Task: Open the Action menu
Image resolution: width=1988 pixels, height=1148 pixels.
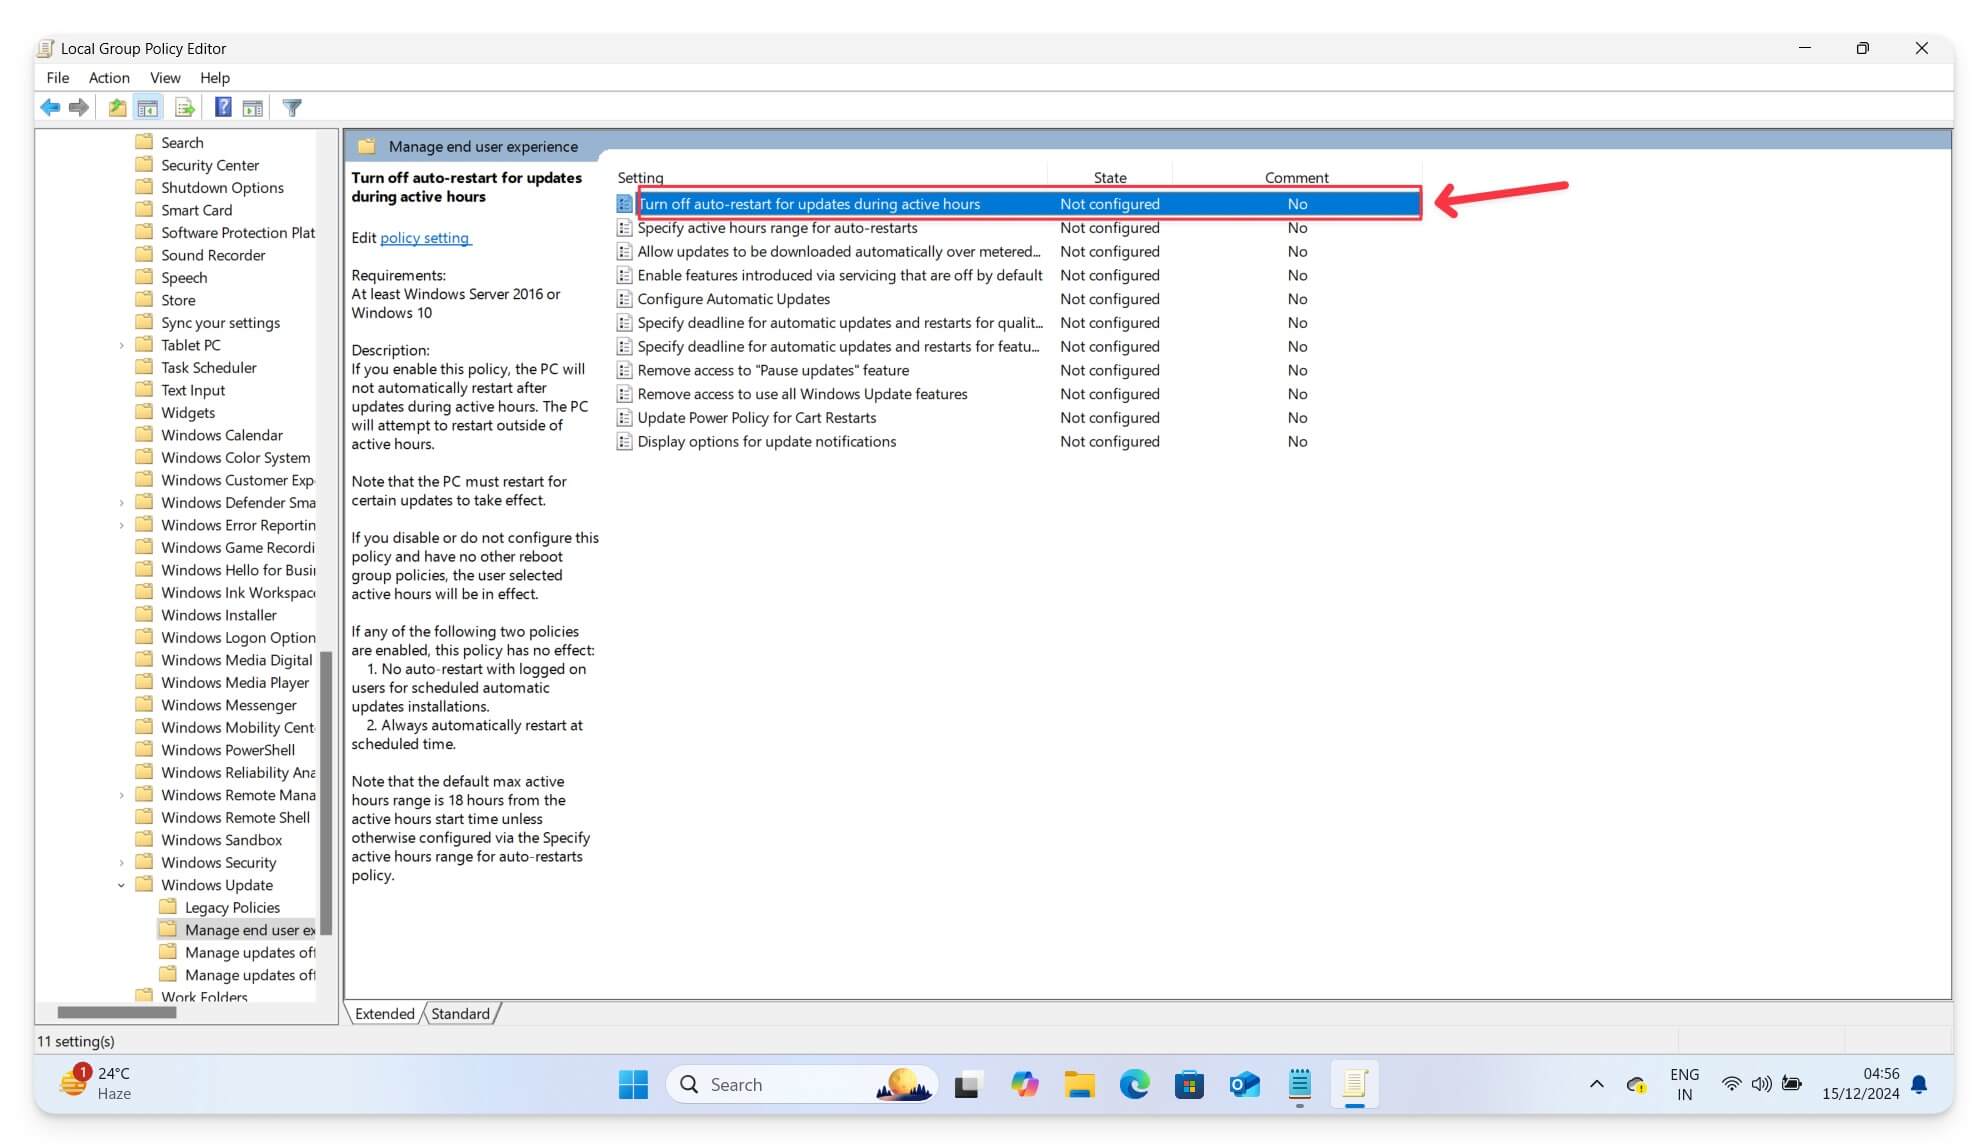Action: (109, 77)
